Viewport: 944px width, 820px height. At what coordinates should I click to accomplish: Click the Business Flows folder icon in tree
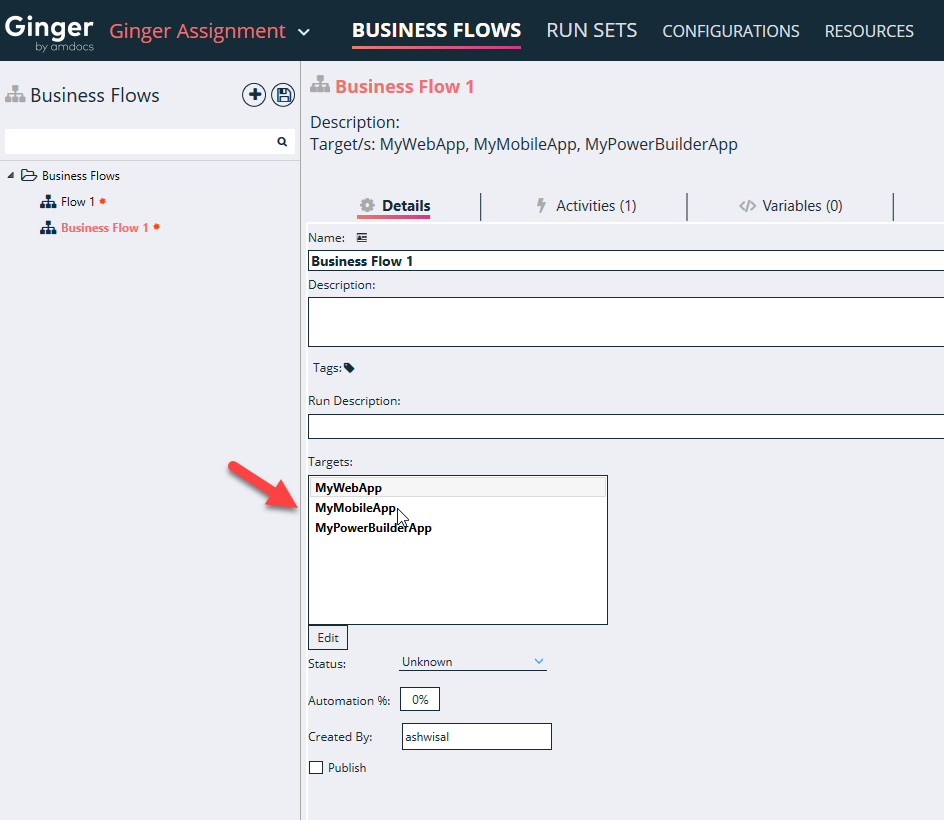[x=29, y=175]
